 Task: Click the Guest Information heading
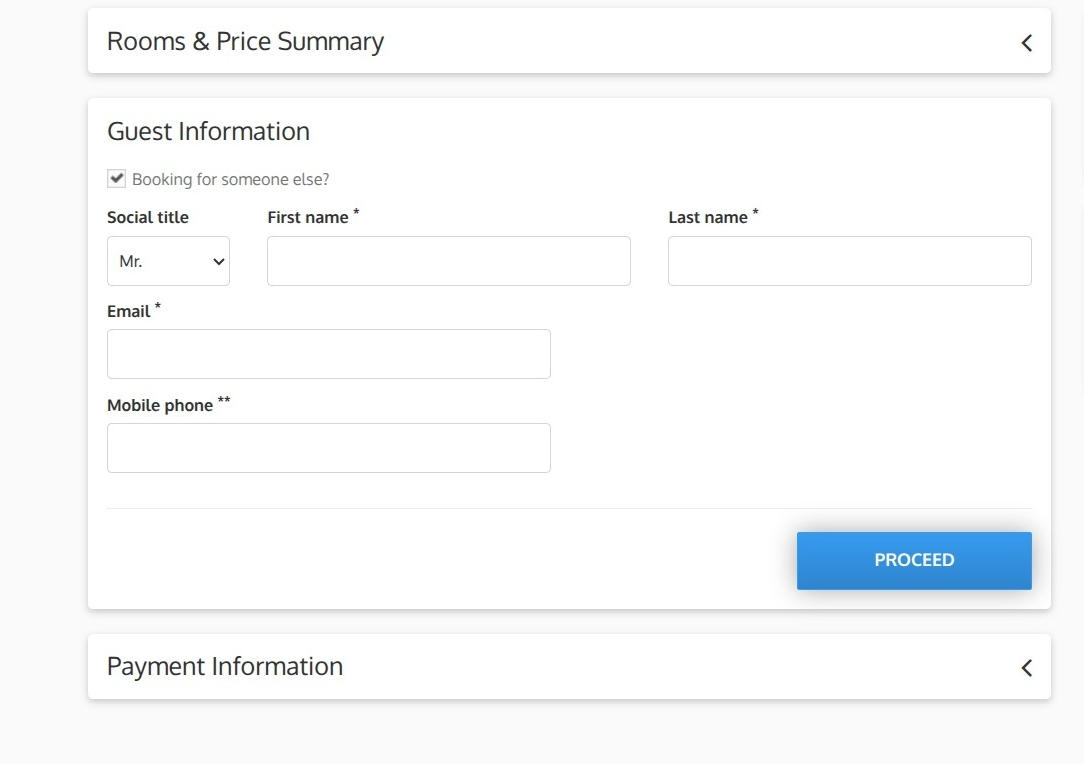[x=208, y=131]
